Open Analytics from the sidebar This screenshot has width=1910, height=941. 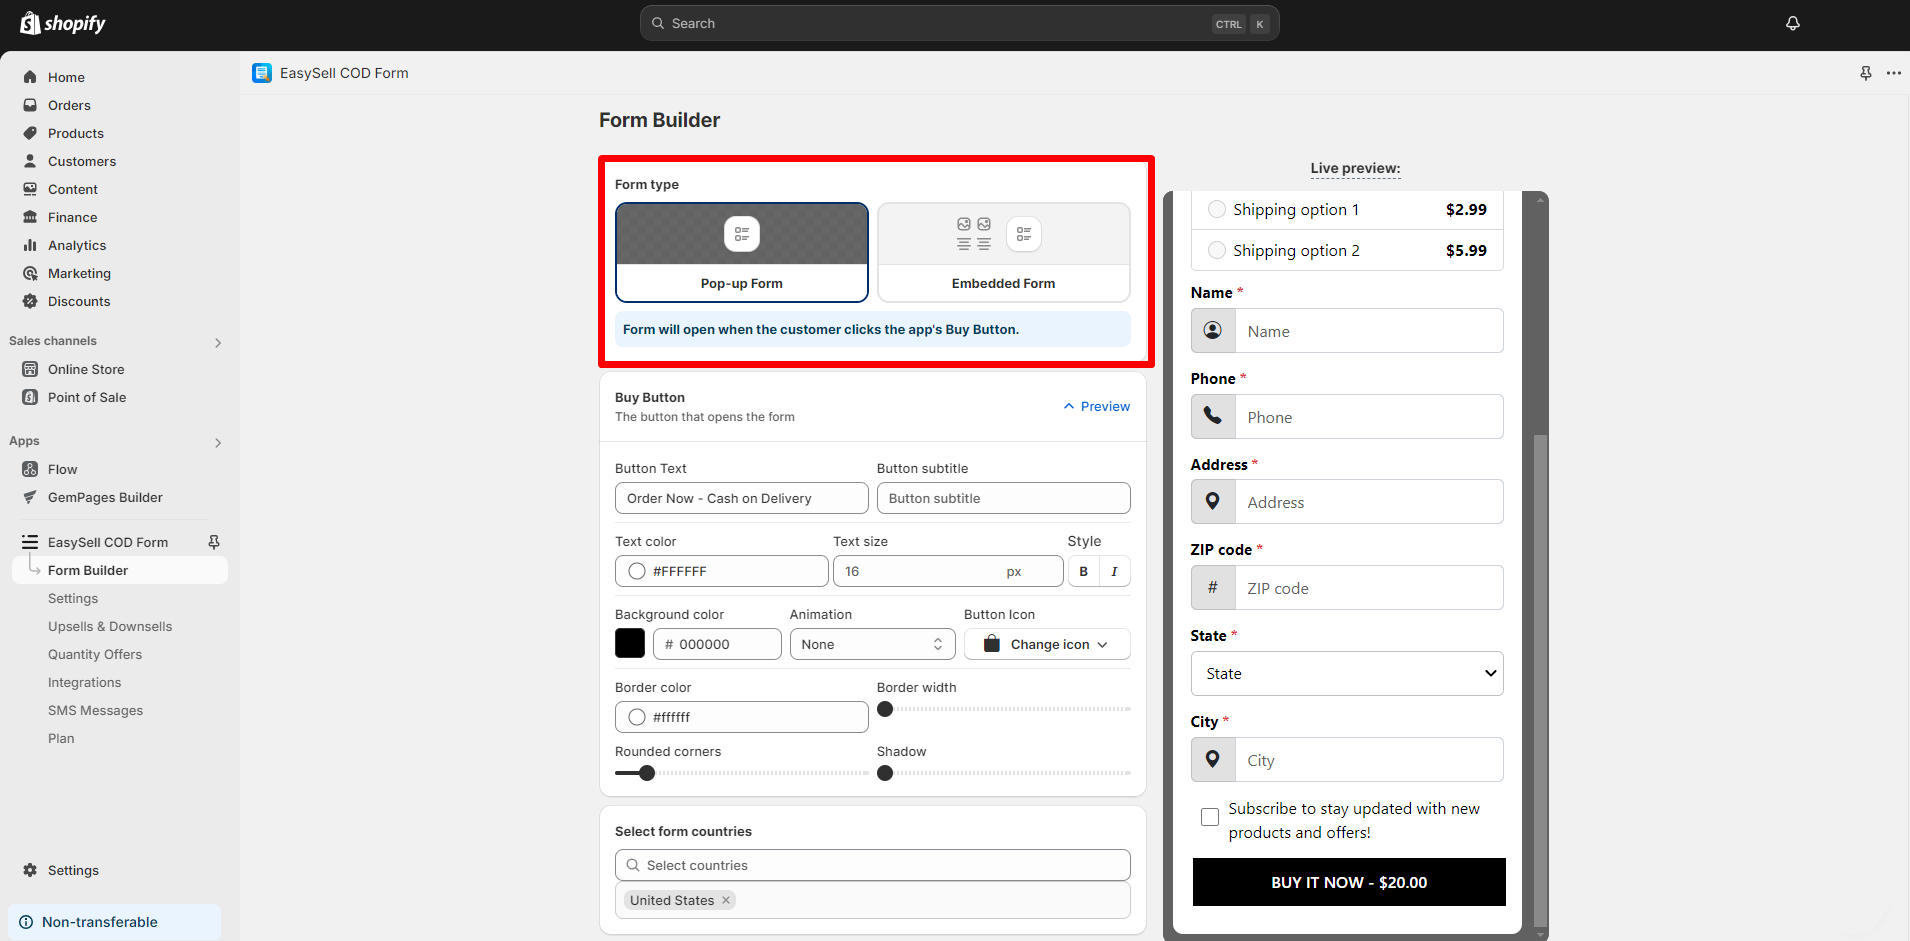pyautogui.click(x=76, y=245)
